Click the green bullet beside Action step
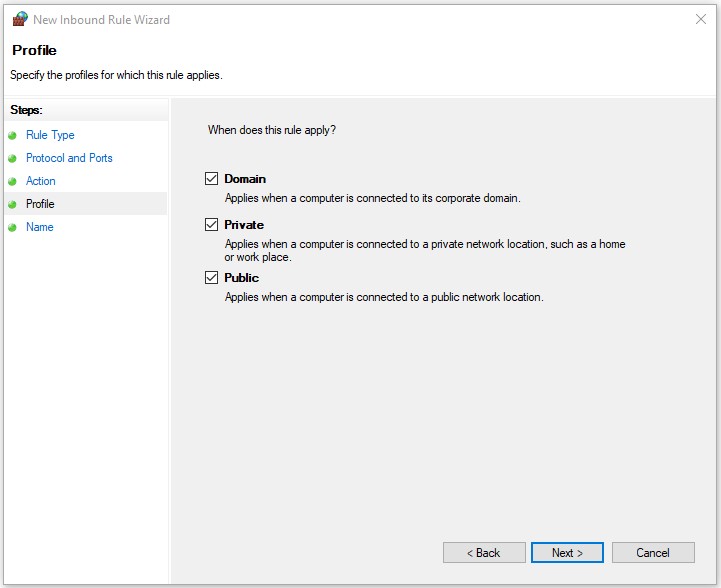 click(12, 181)
